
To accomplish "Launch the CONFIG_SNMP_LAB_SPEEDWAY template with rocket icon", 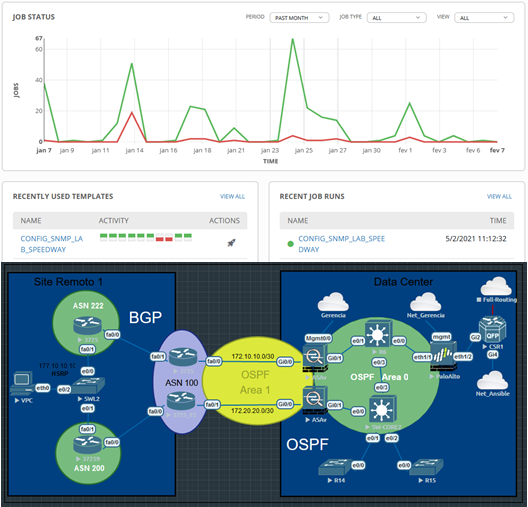I will [231, 243].
